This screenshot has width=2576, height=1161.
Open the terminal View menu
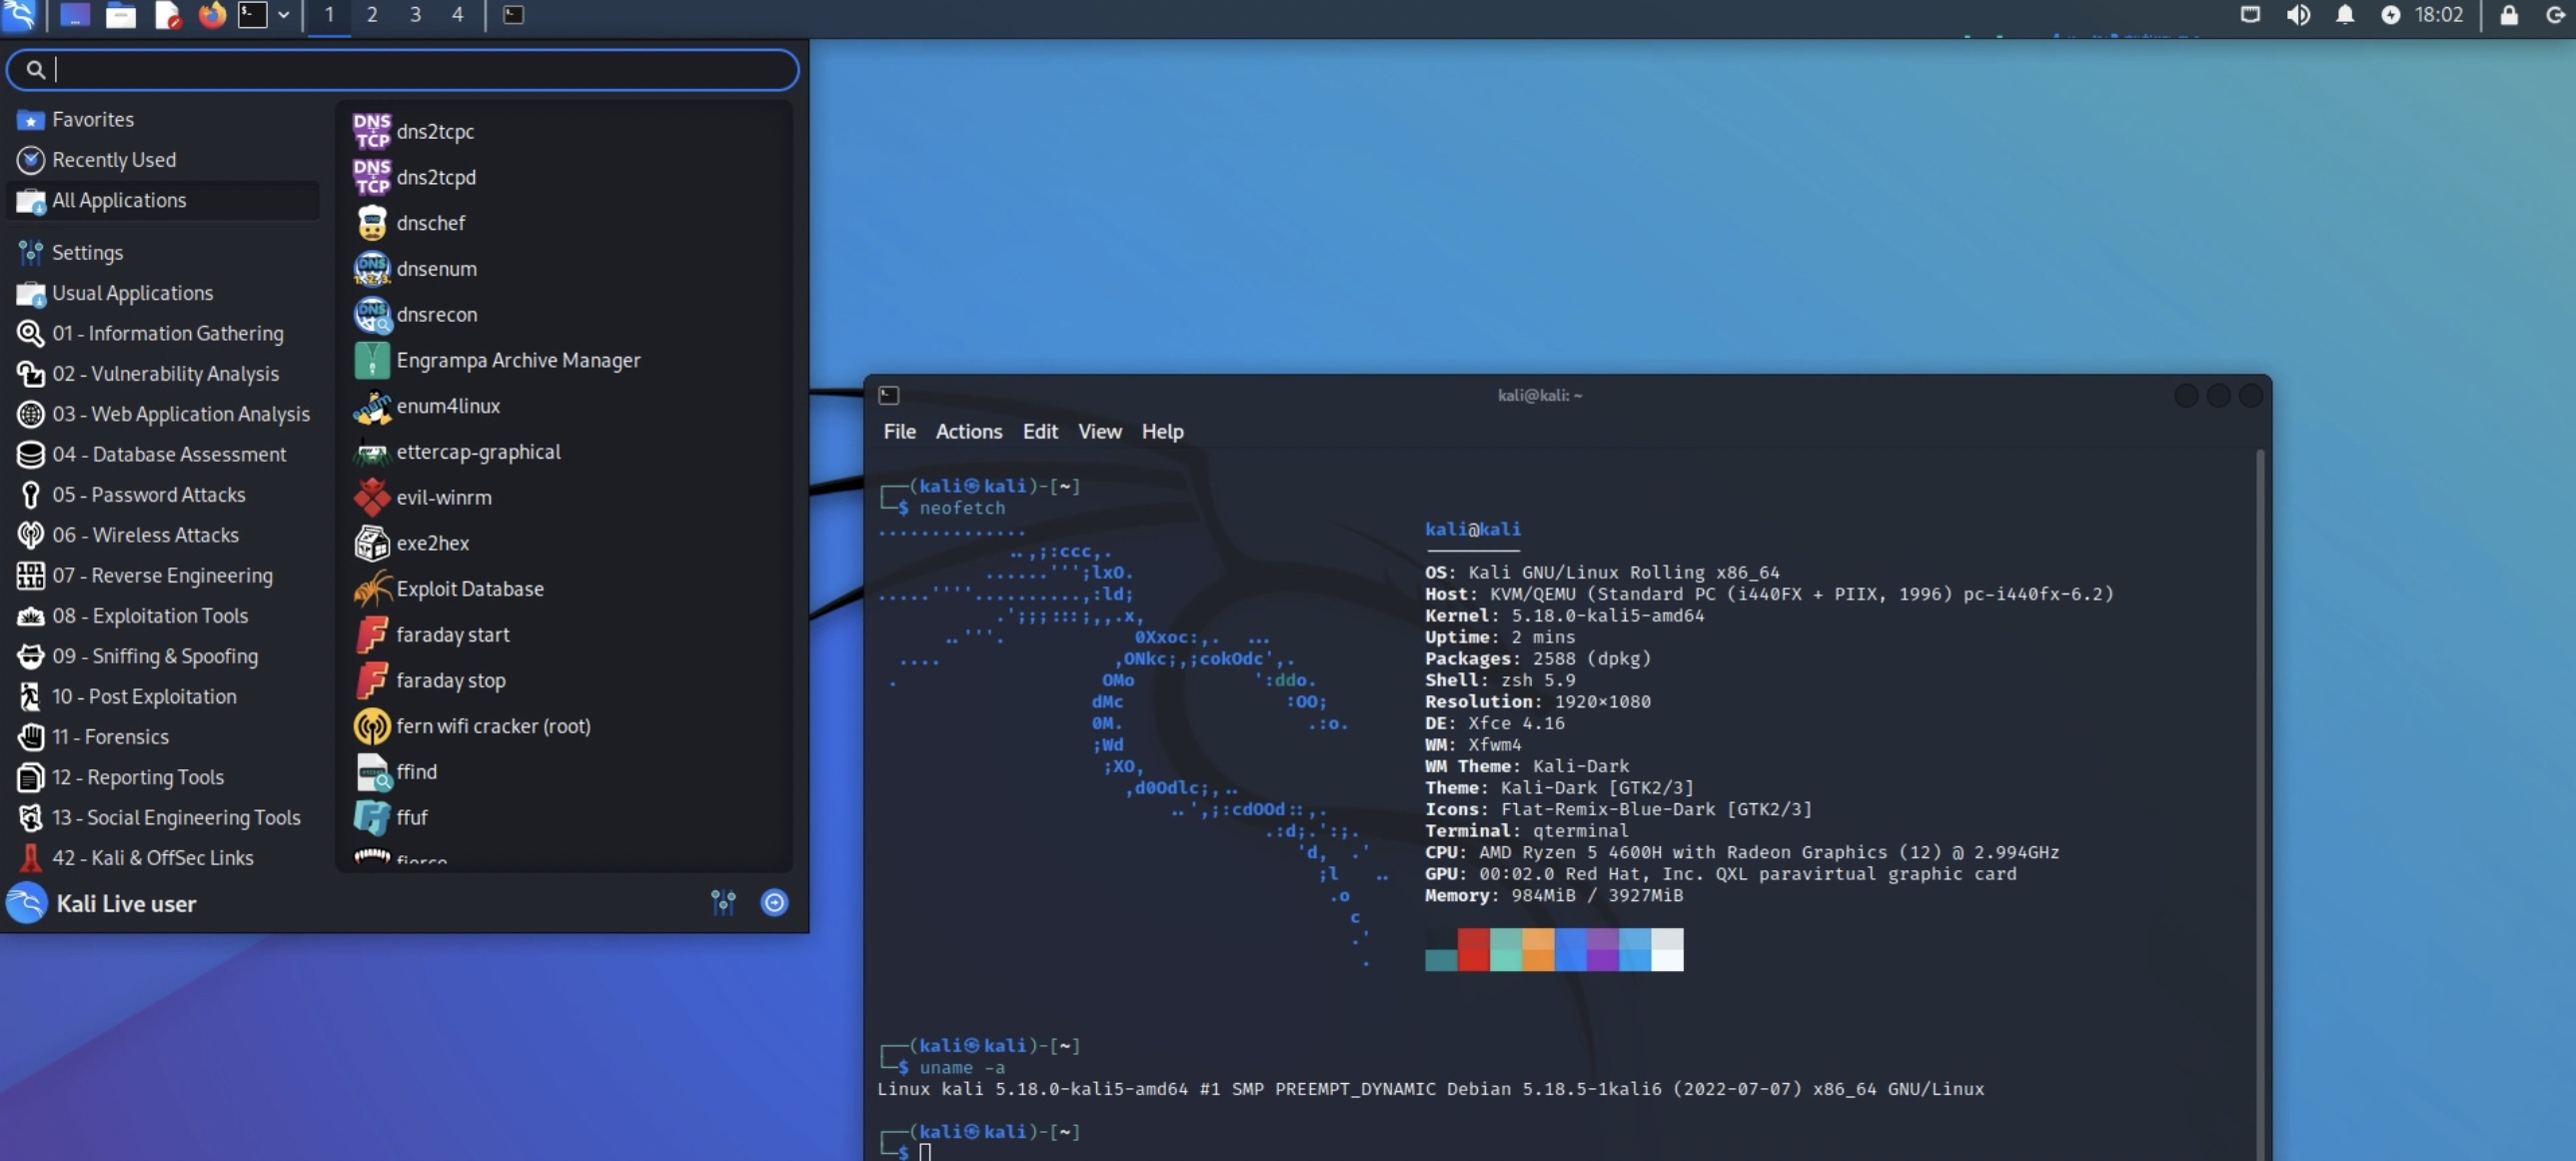pyautogui.click(x=1099, y=432)
